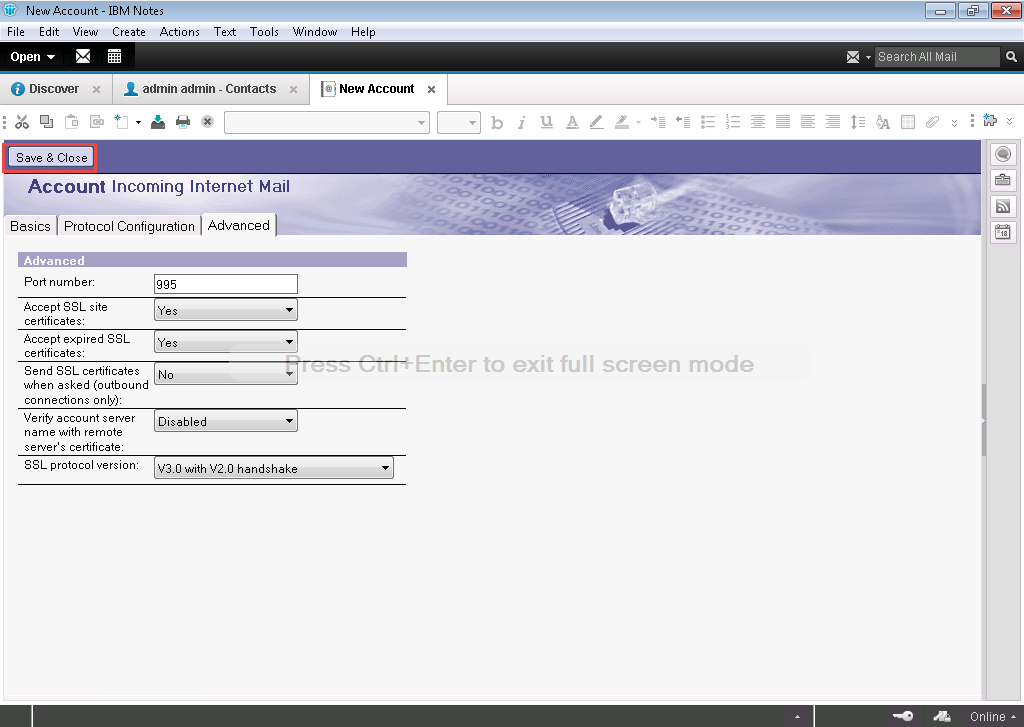
Task: Open the Online location switcher in status bar
Action: (x=992, y=716)
